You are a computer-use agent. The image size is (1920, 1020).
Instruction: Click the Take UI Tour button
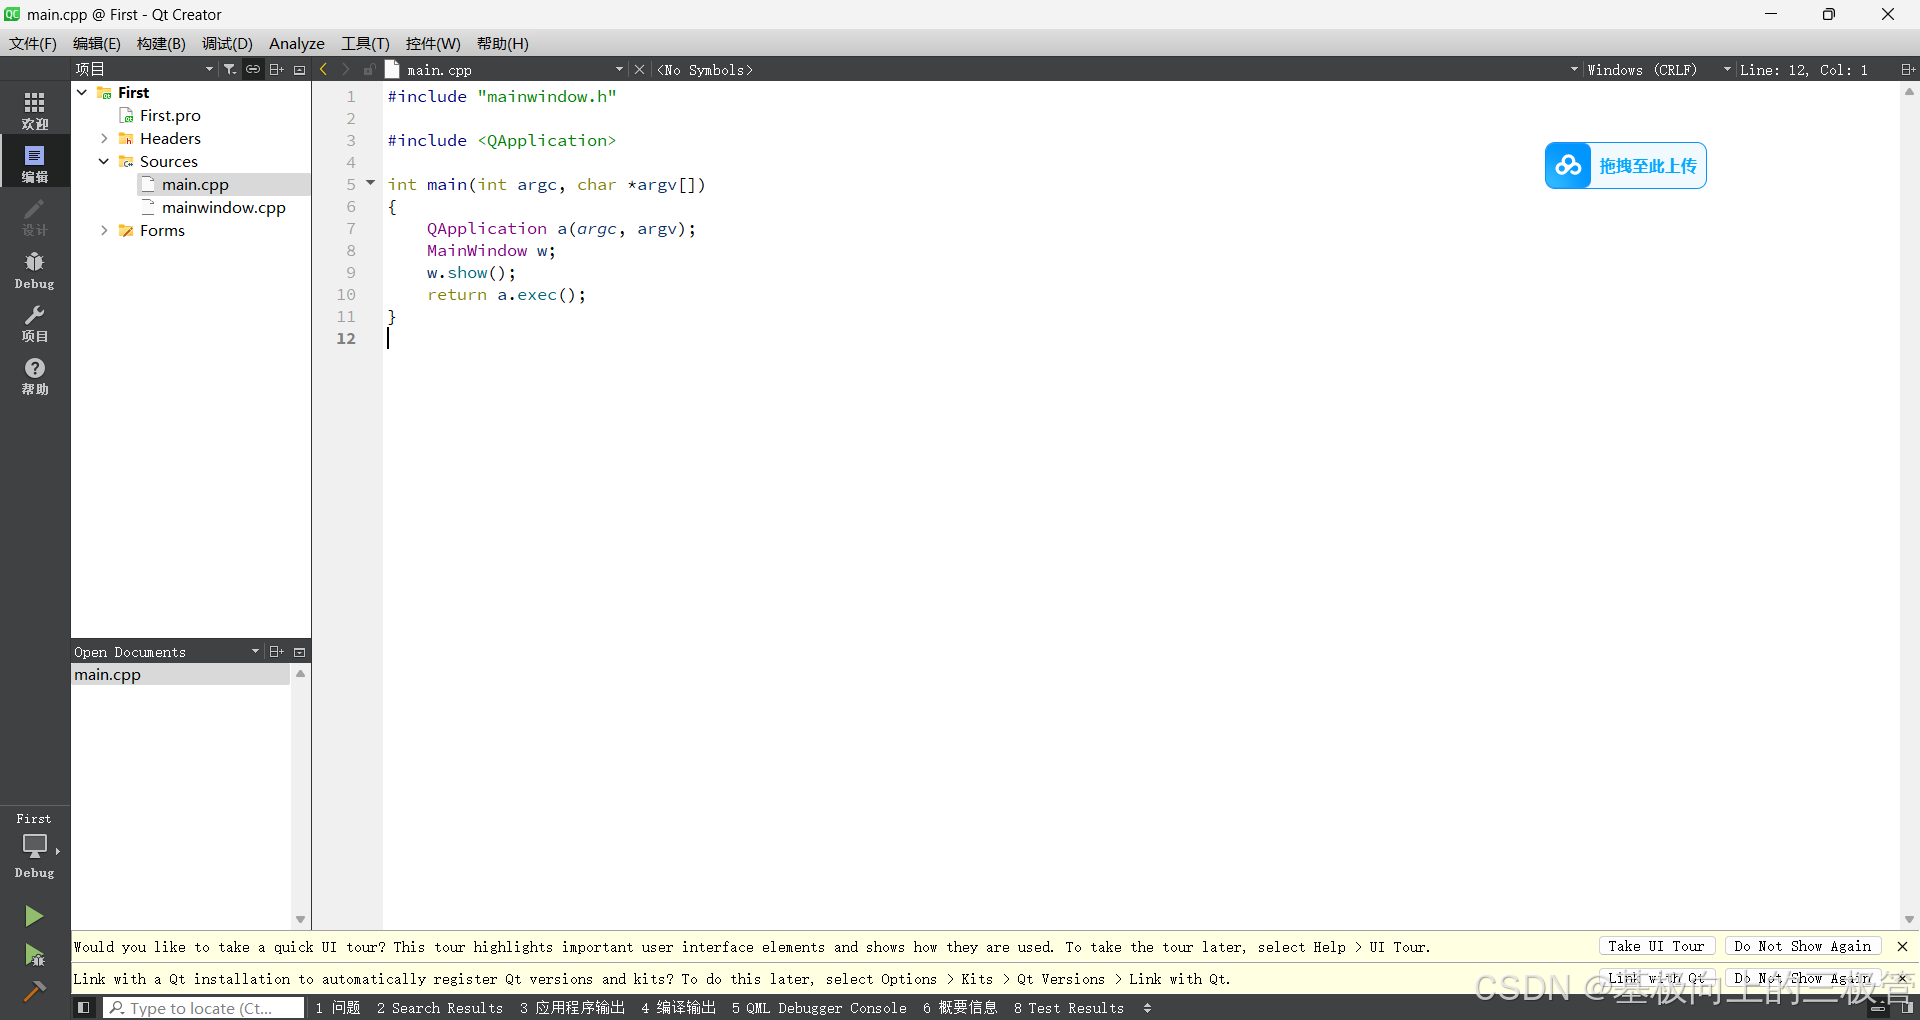pyautogui.click(x=1657, y=946)
